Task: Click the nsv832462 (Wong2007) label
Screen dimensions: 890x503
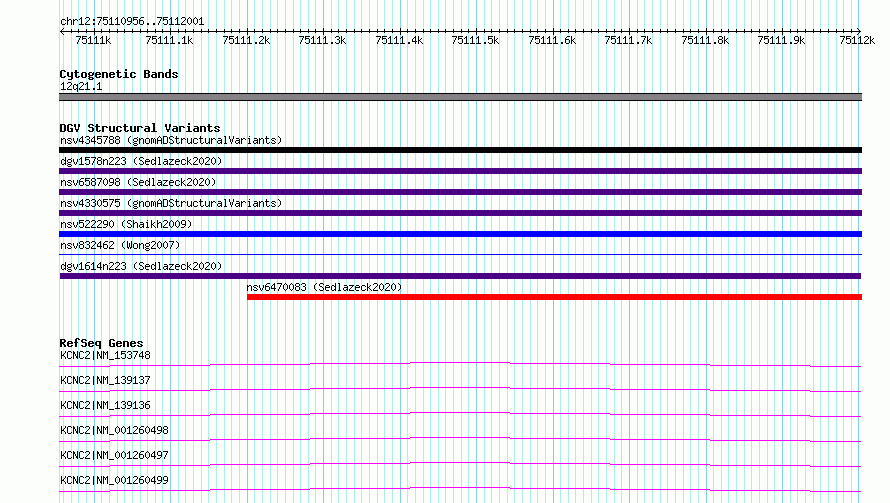Action: tap(120, 245)
